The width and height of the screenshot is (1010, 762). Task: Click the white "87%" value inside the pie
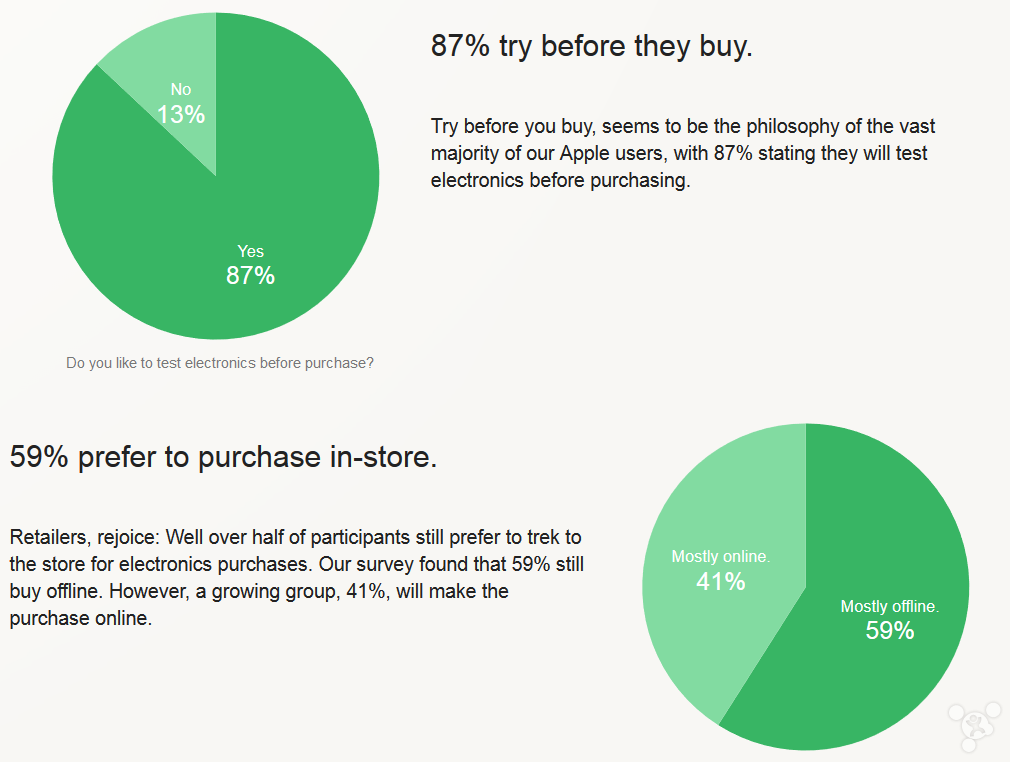[x=250, y=276]
